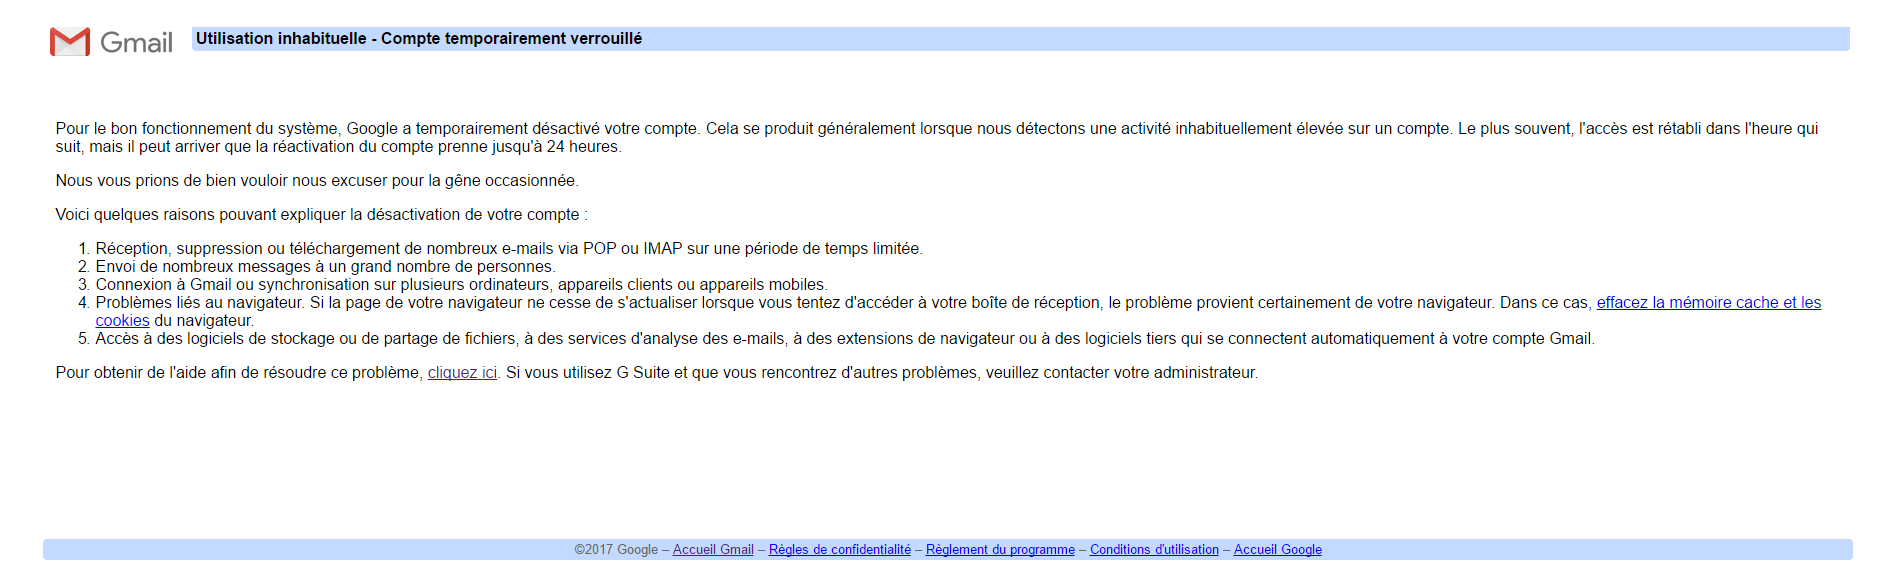Open the Accueil Gmail footer link
The width and height of the screenshot is (1902, 568).
[713, 550]
